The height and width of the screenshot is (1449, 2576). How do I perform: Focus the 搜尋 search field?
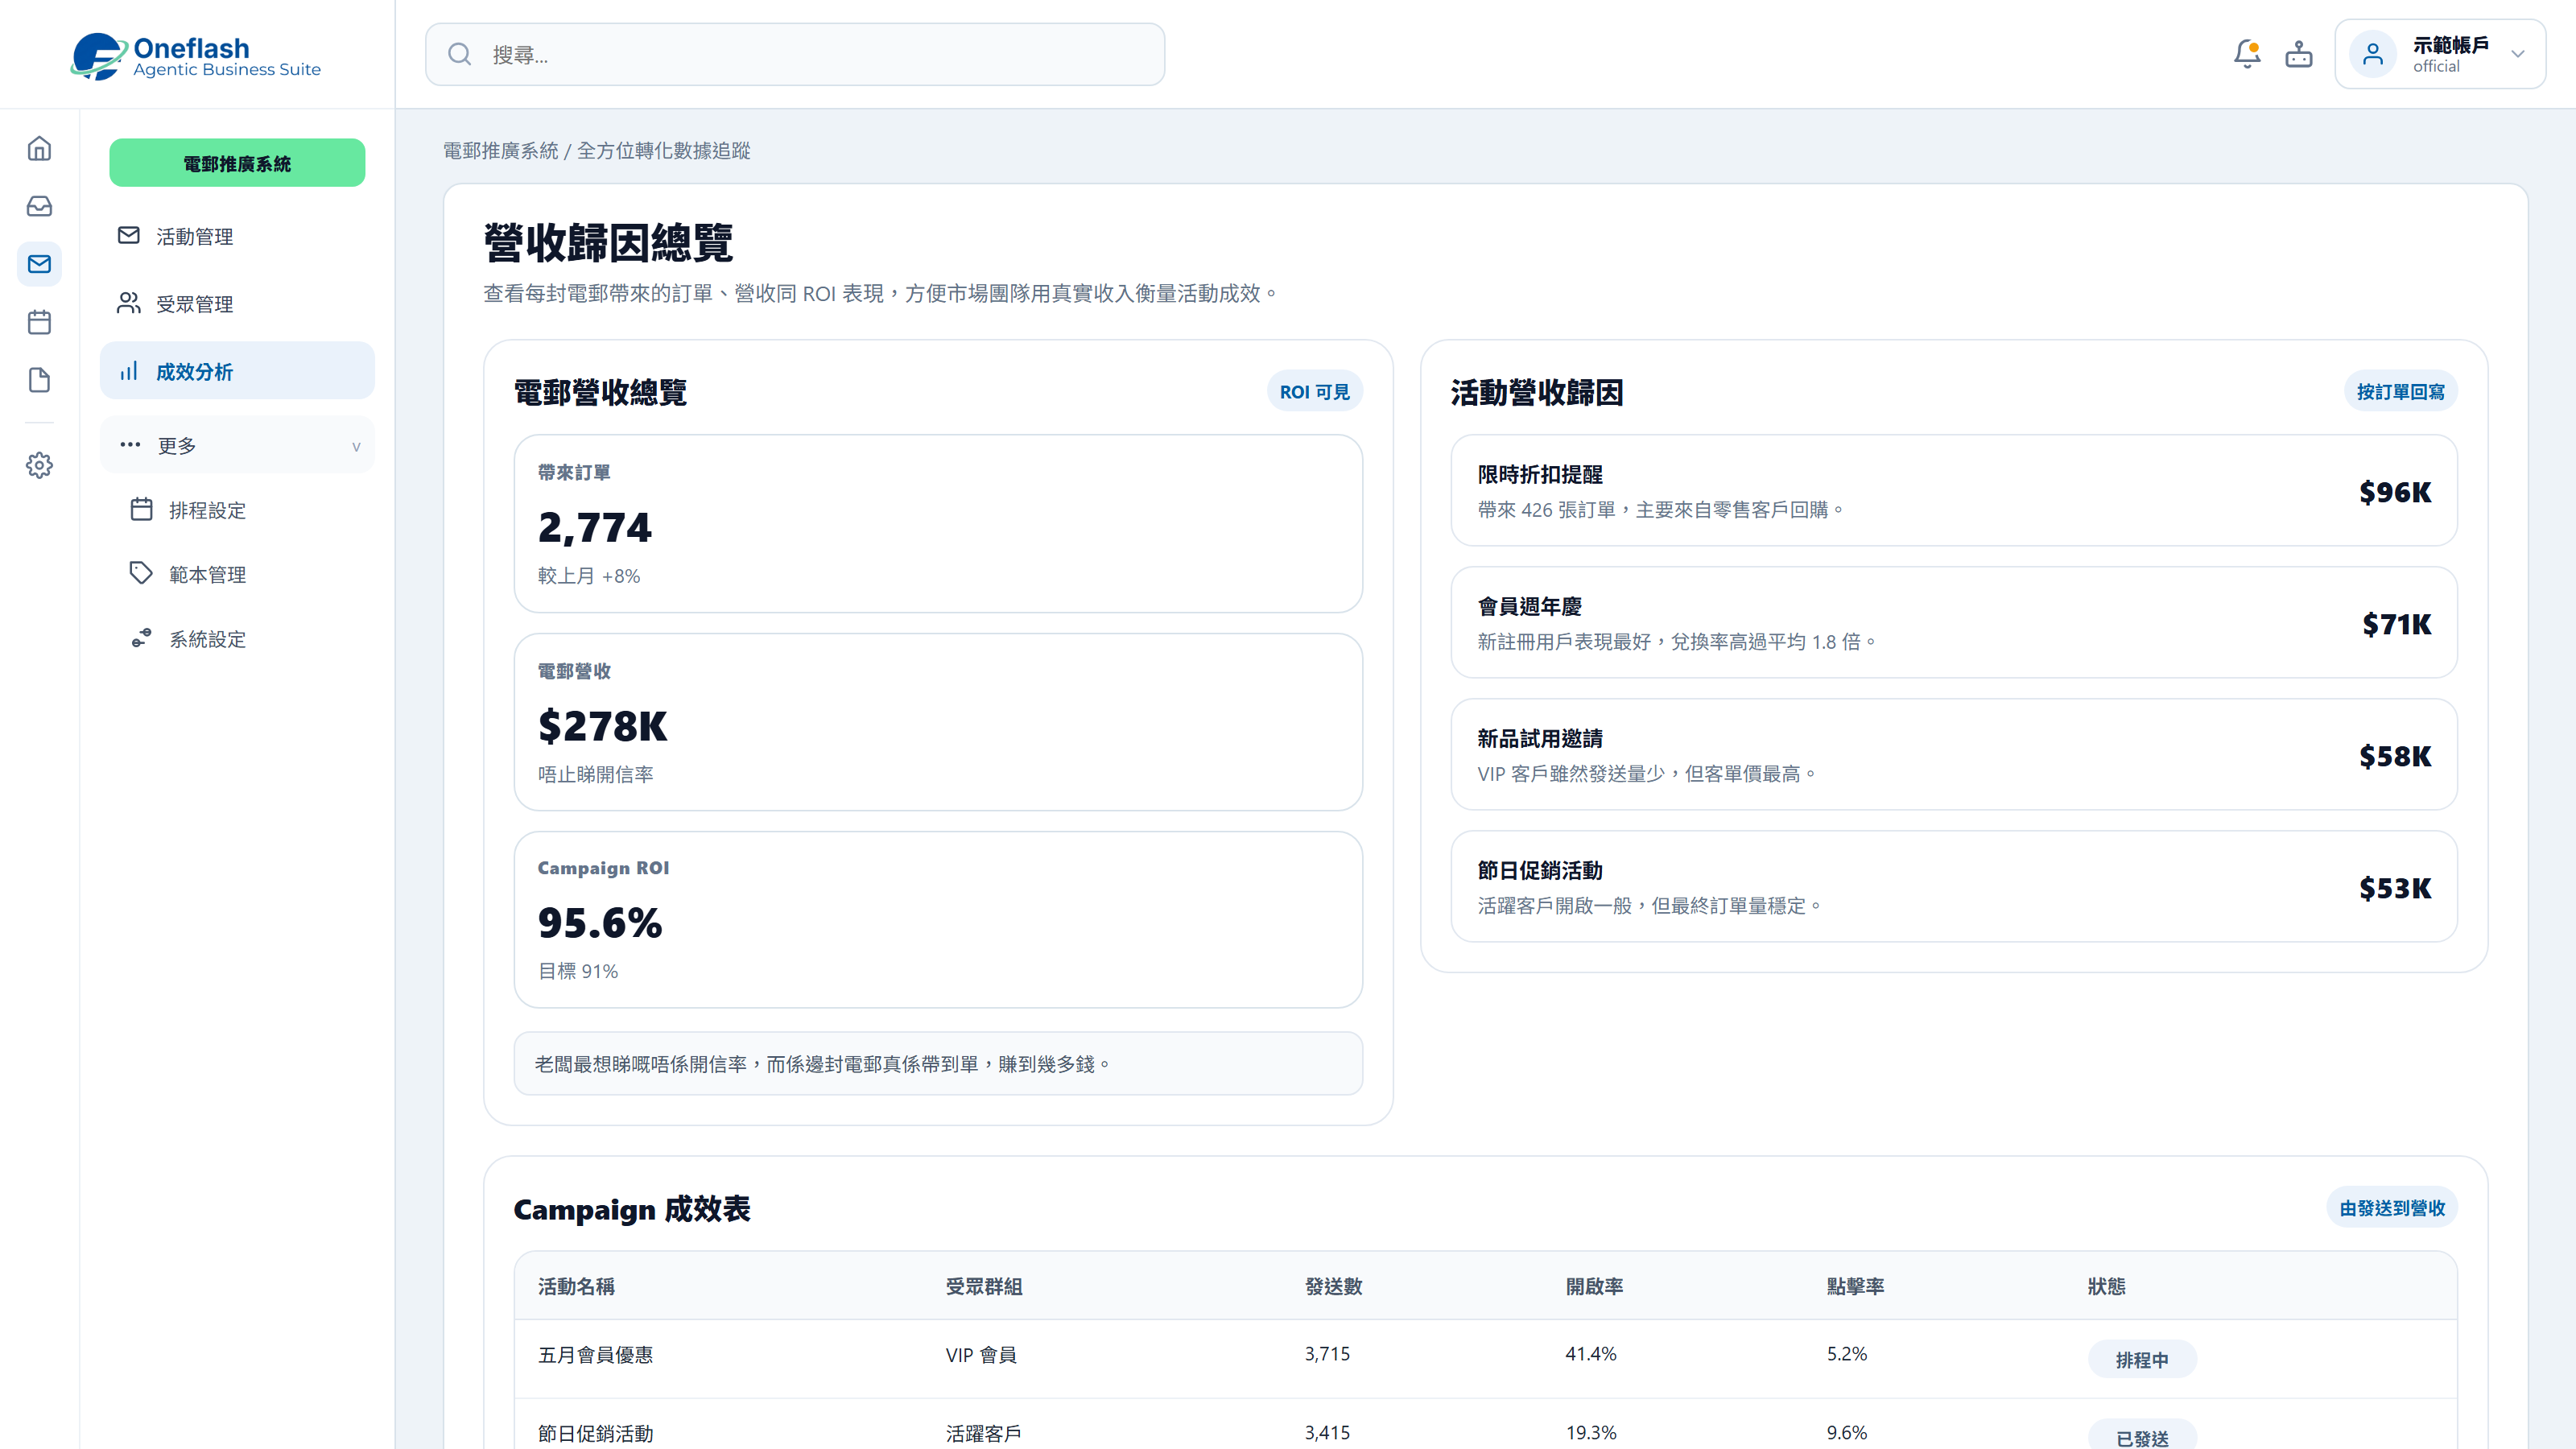coord(795,54)
